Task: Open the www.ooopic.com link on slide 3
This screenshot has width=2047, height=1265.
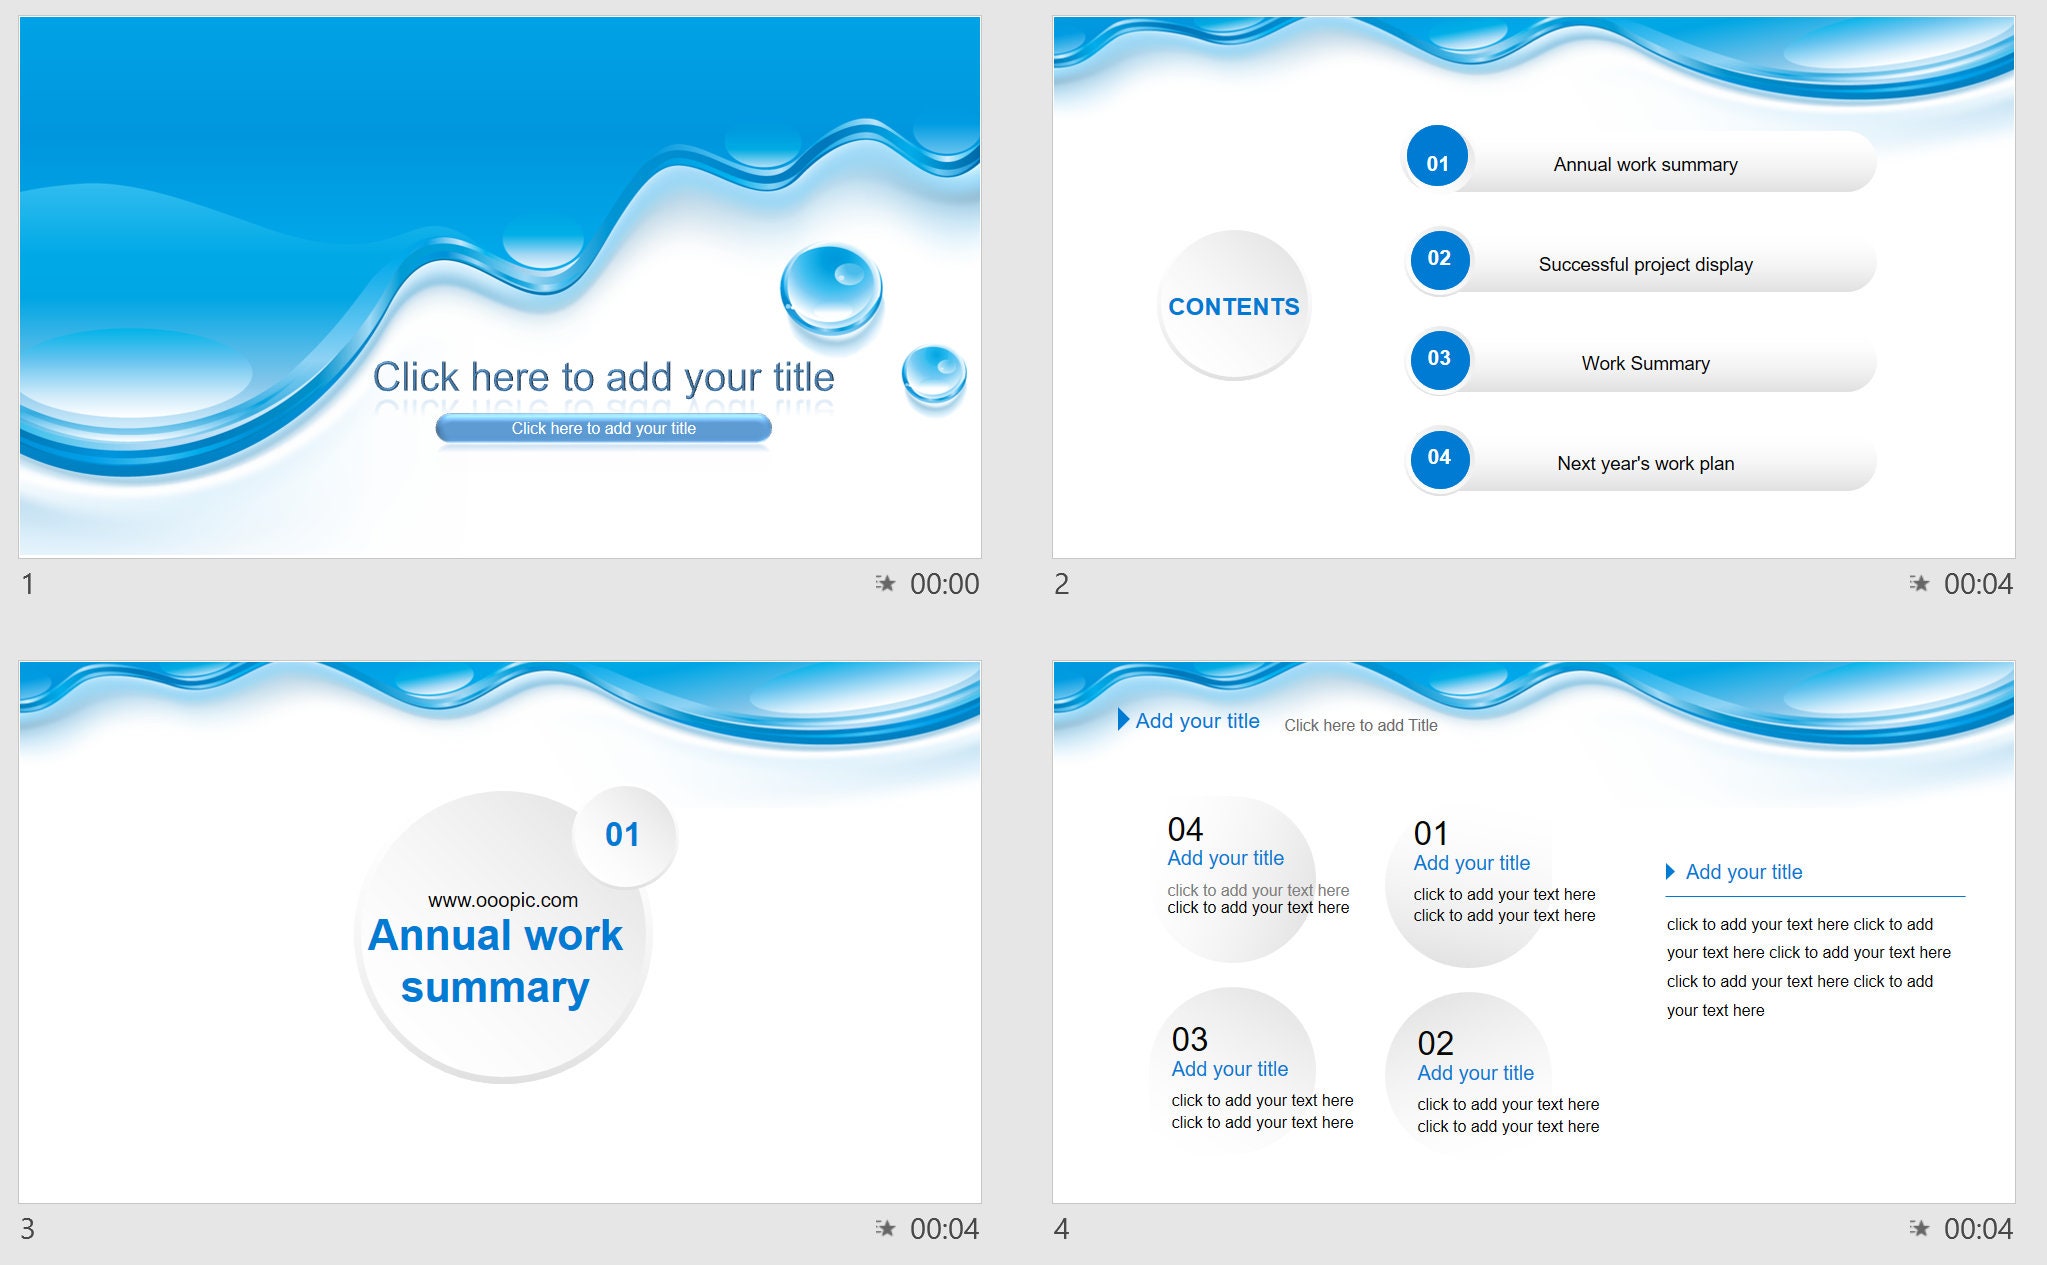Action: click(x=502, y=898)
